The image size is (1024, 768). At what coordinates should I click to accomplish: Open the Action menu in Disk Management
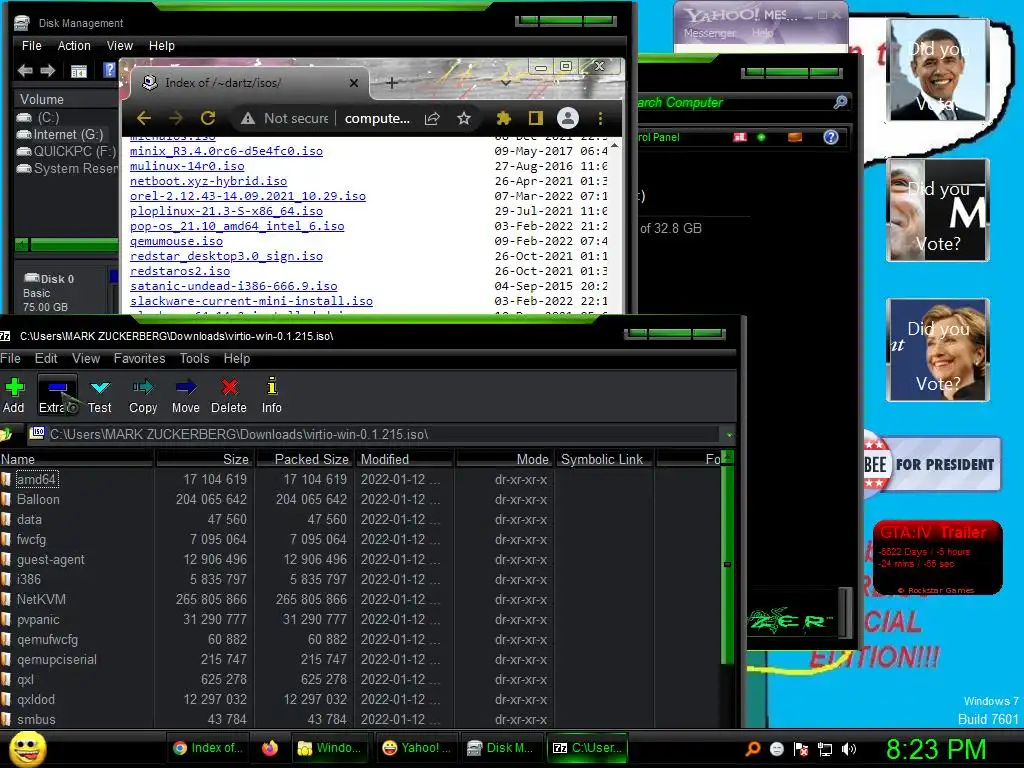[74, 46]
